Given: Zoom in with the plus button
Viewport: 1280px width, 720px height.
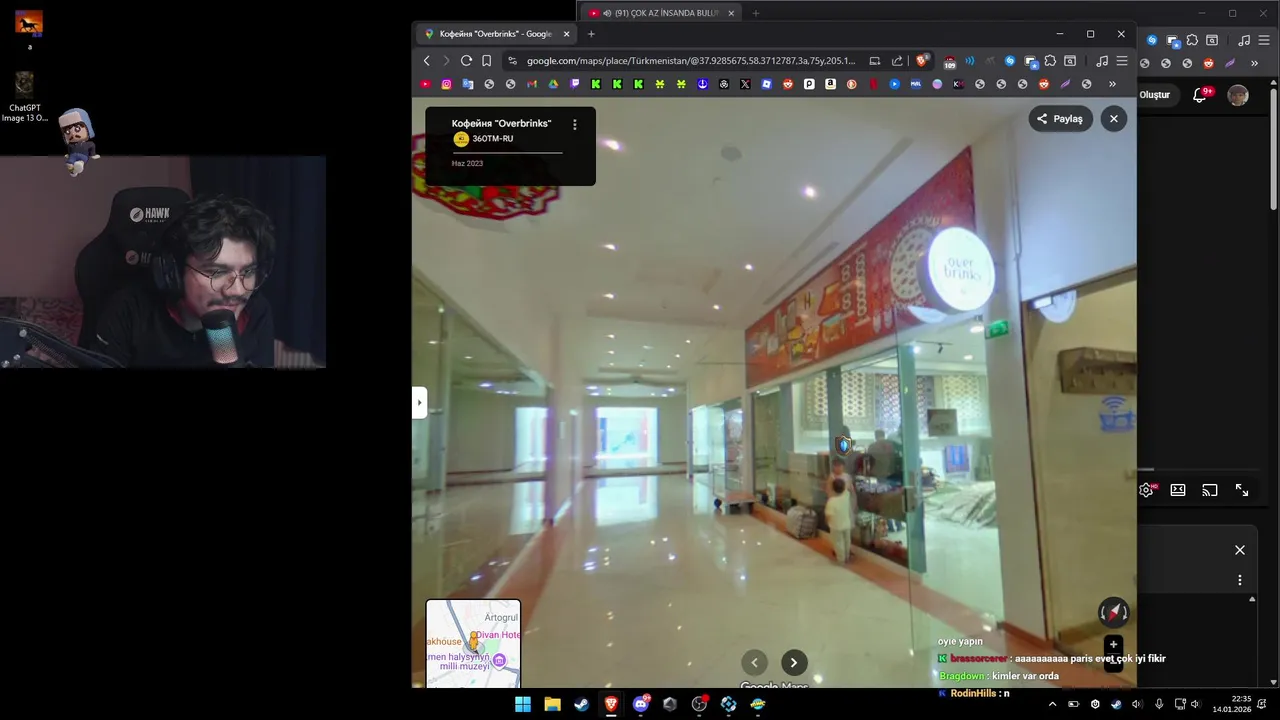Looking at the screenshot, I should coord(1113,645).
